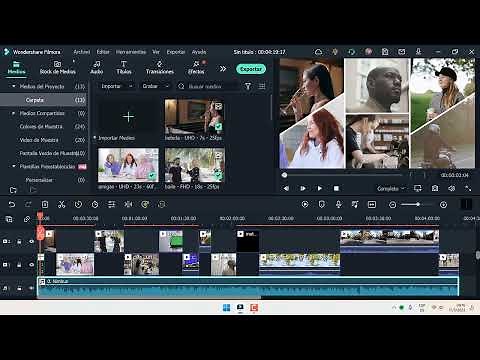This screenshot has height=360, width=480.
Task: Open the Grabar dropdown arrow
Action: point(167,86)
